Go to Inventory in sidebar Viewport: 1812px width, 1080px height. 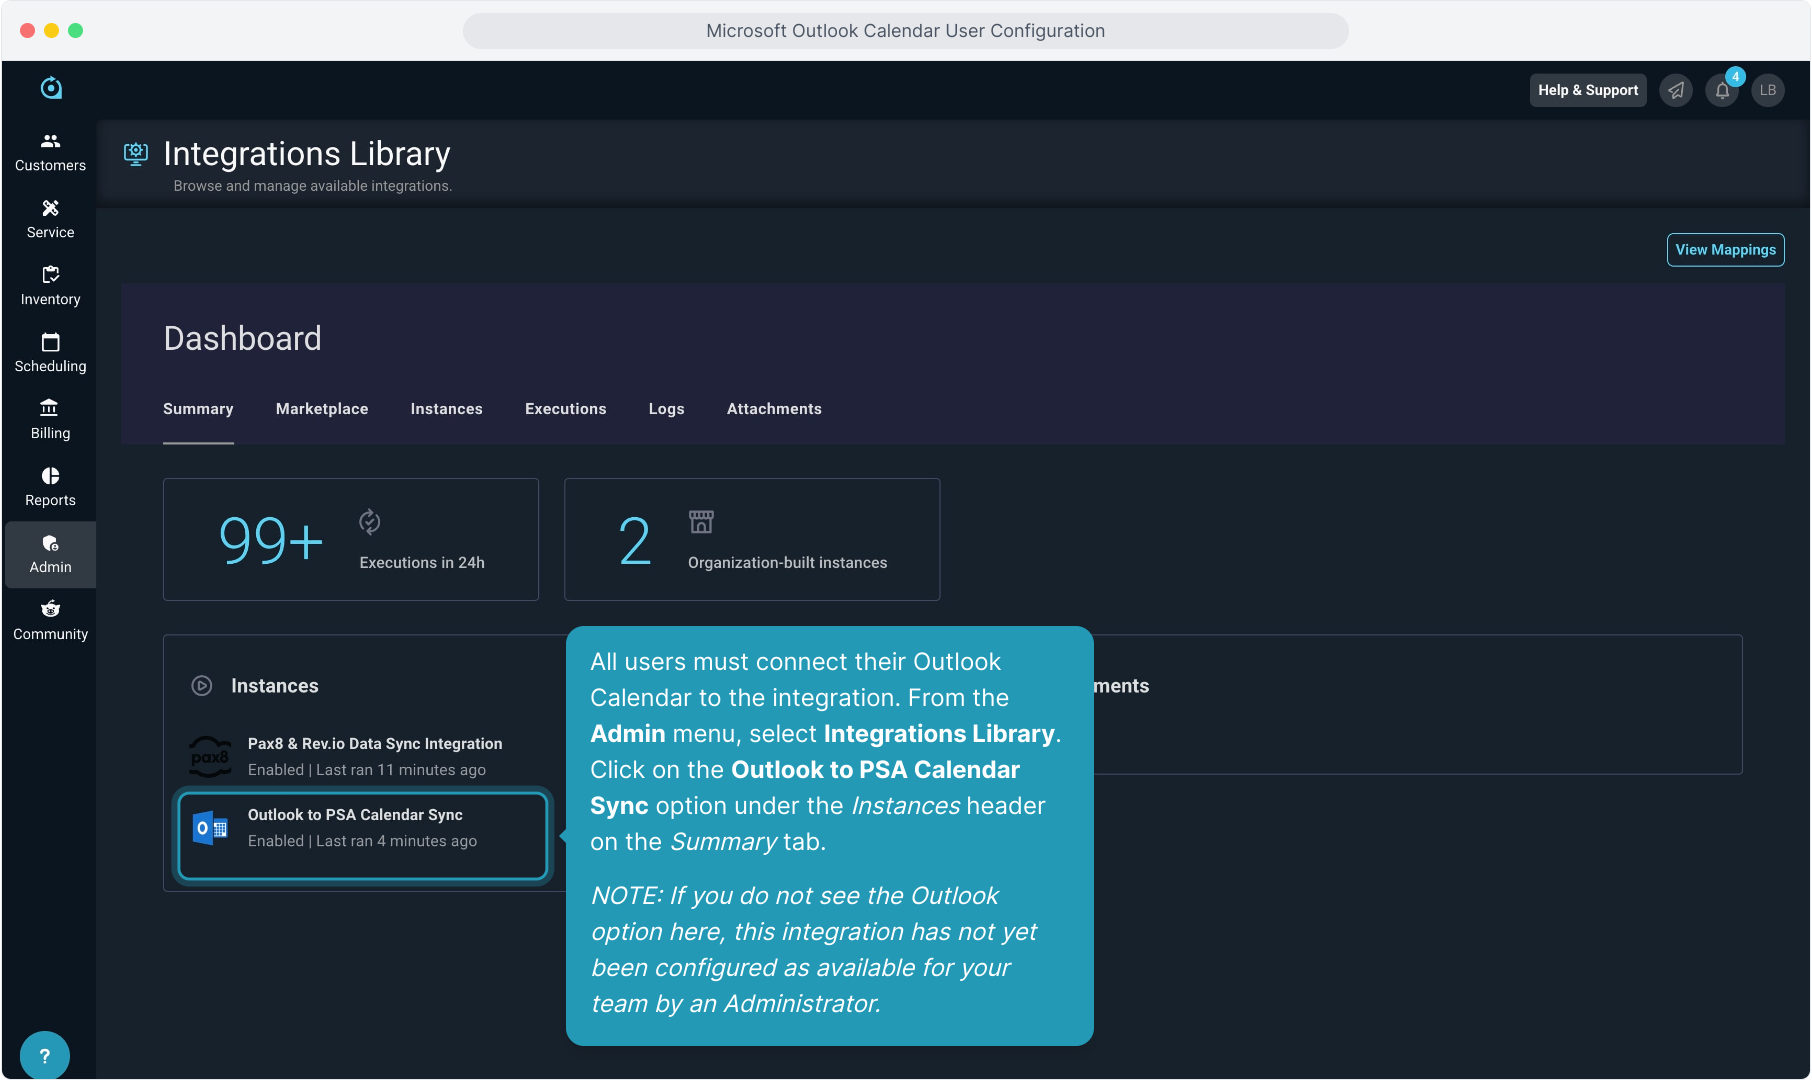point(50,286)
